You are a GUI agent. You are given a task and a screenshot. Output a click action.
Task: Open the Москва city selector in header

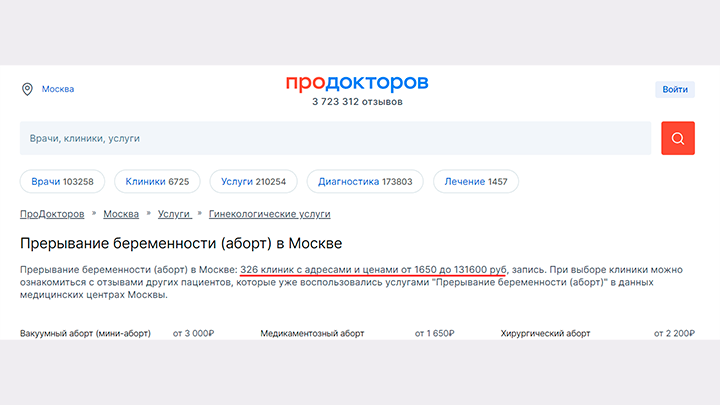pyautogui.click(x=57, y=89)
